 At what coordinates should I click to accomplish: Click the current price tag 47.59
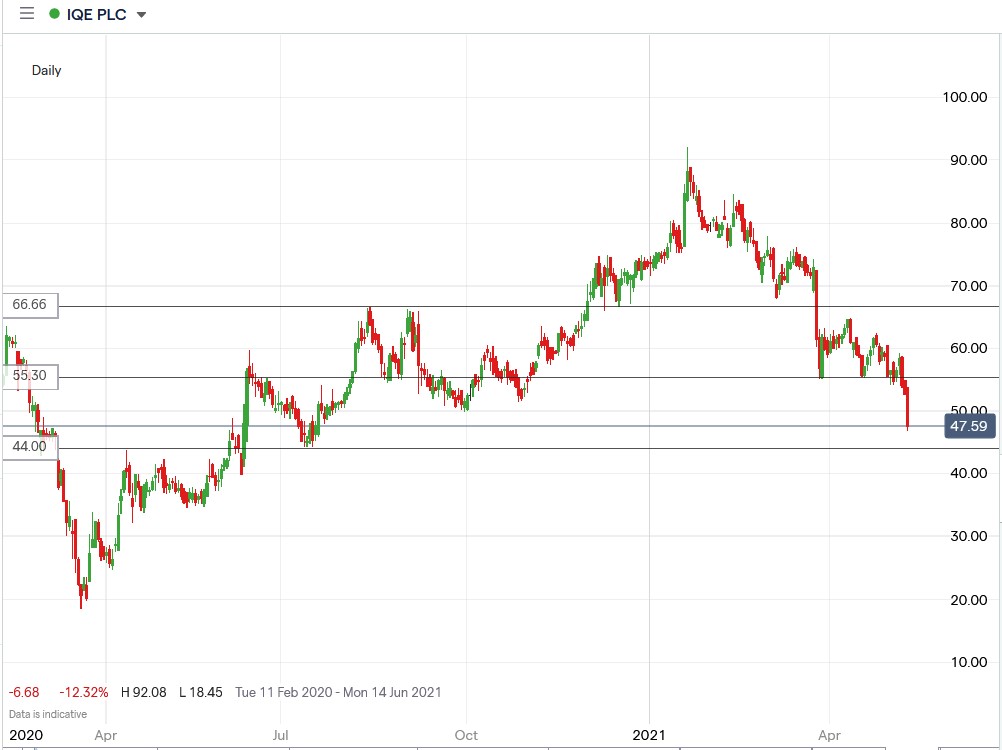(969, 426)
